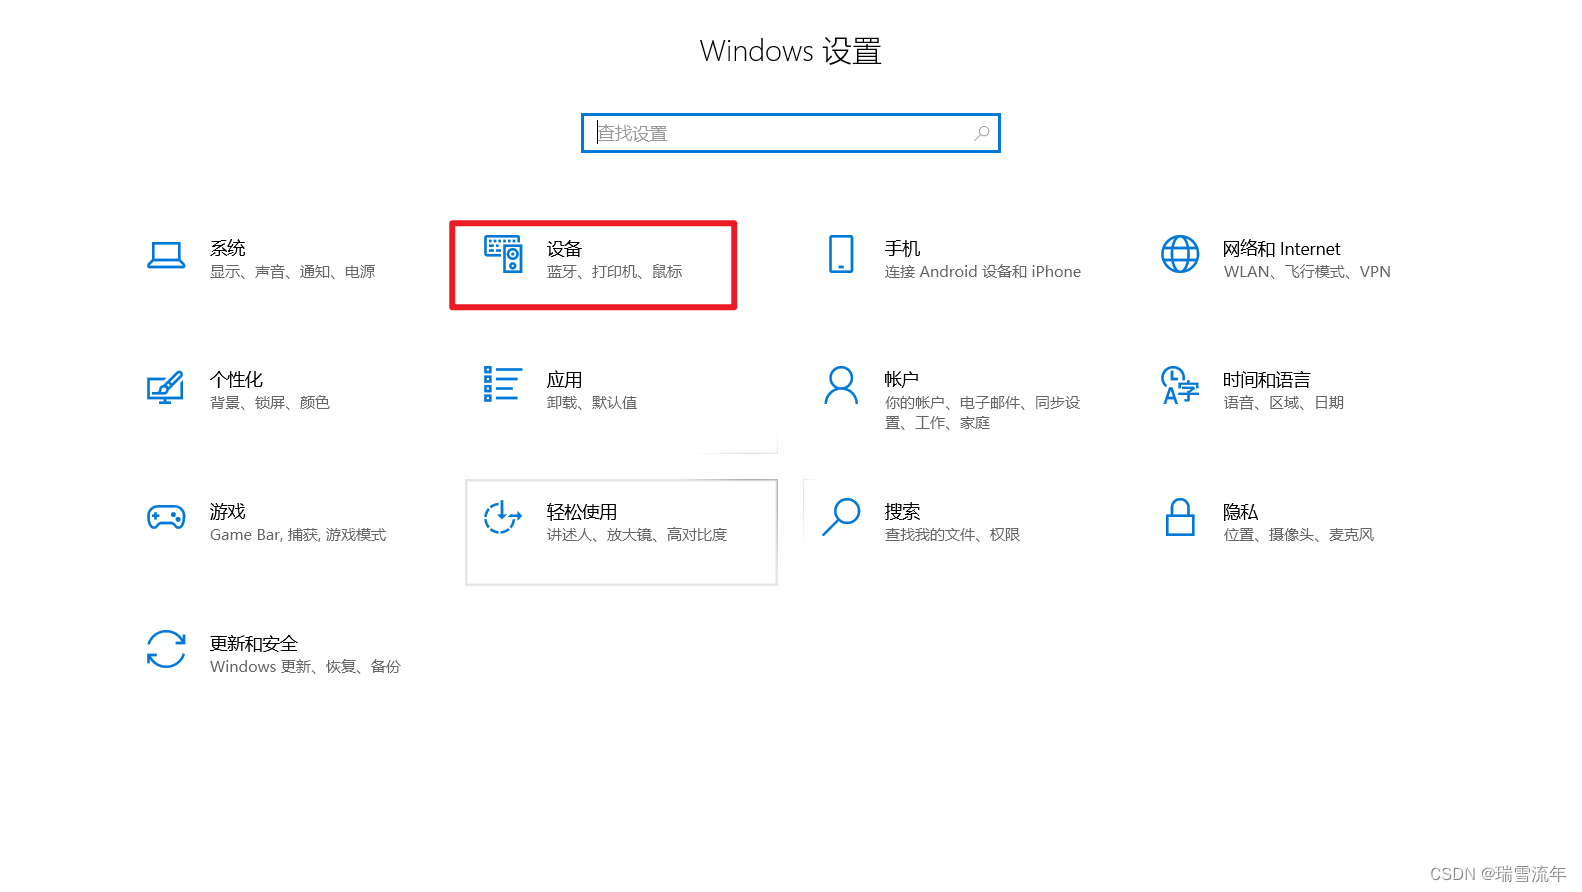1582x892 pixels.
Task: Open the 轻松使用 tile title
Action: pyautogui.click(x=582, y=512)
